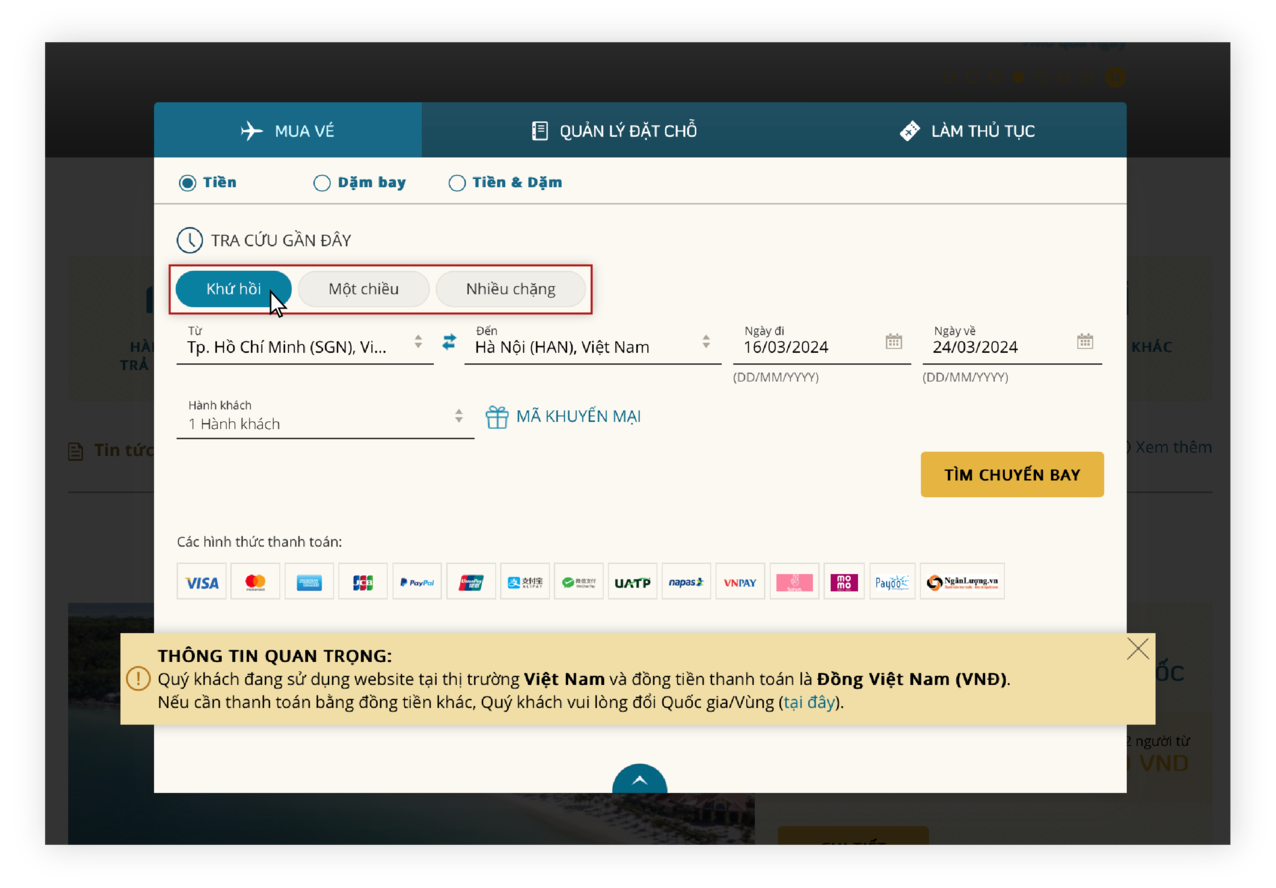Click the swap origin and destination arrows
This screenshot has width=1276, height=888.
[x=448, y=341]
